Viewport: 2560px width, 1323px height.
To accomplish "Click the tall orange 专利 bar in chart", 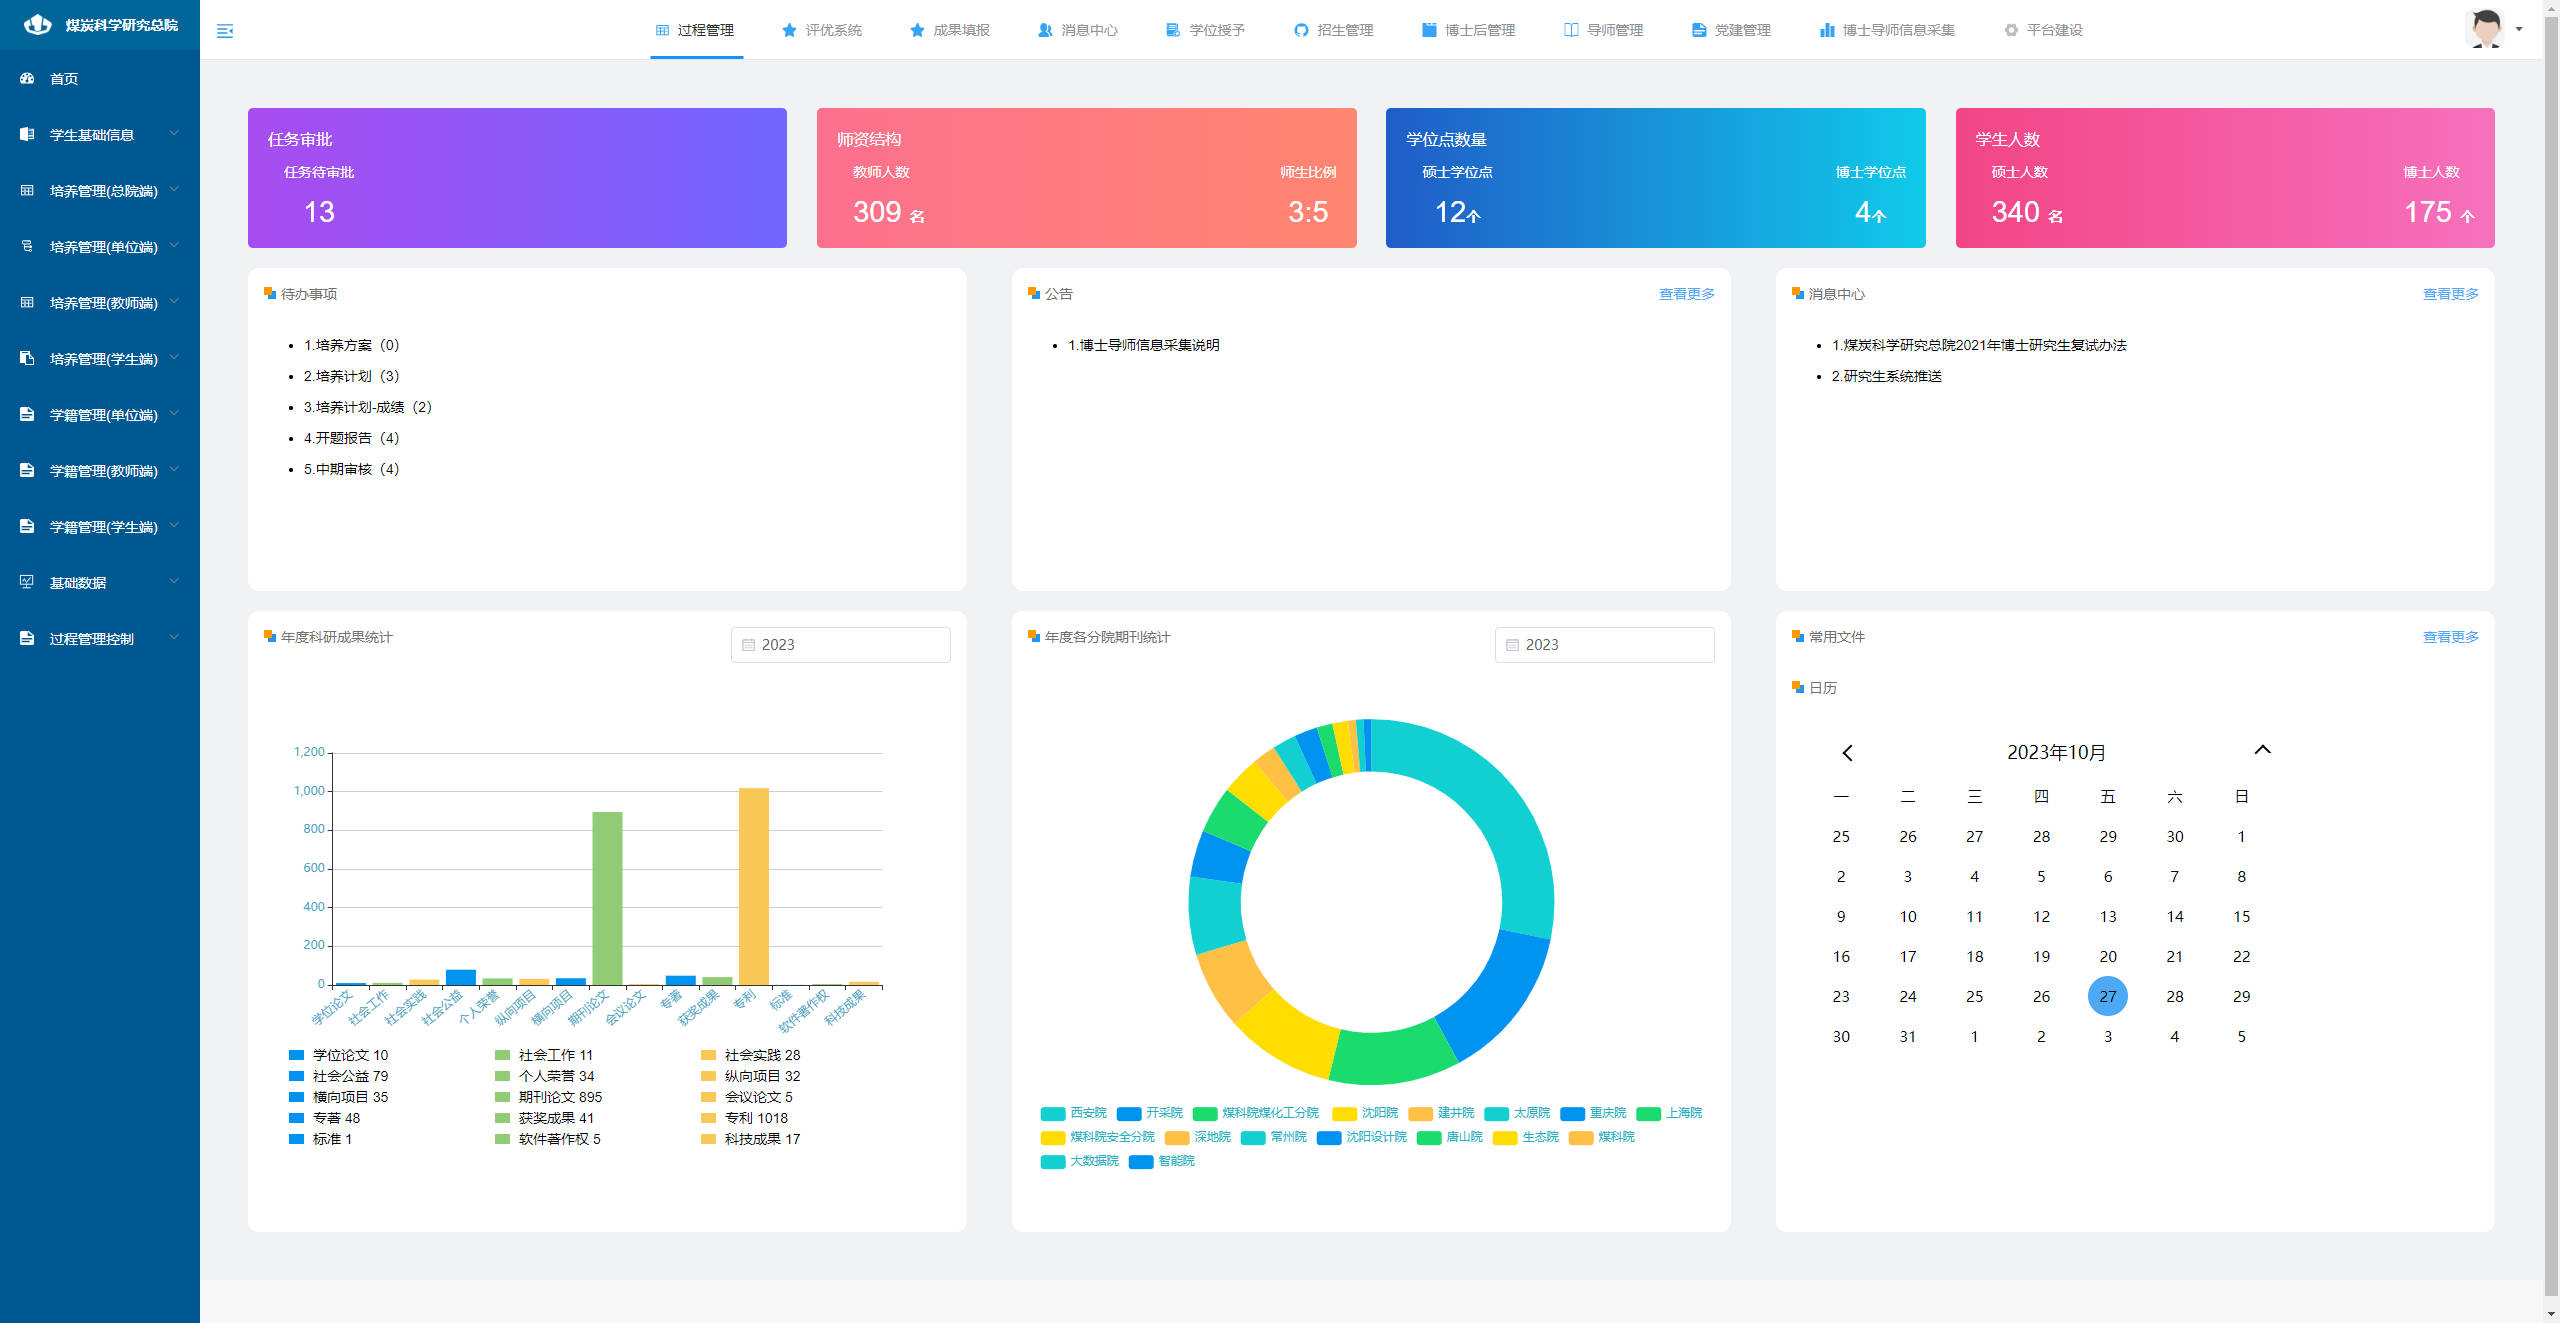I will tap(754, 887).
